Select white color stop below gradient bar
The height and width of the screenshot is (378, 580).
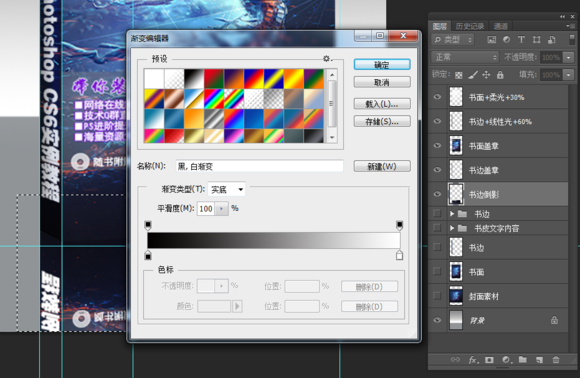pos(399,255)
